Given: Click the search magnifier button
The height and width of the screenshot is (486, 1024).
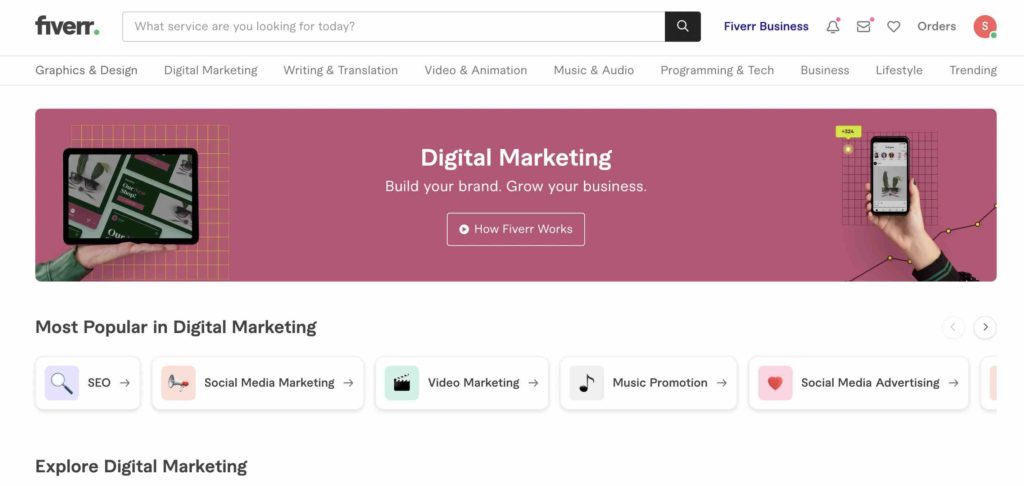Looking at the screenshot, I should click(x=682, y=26).
